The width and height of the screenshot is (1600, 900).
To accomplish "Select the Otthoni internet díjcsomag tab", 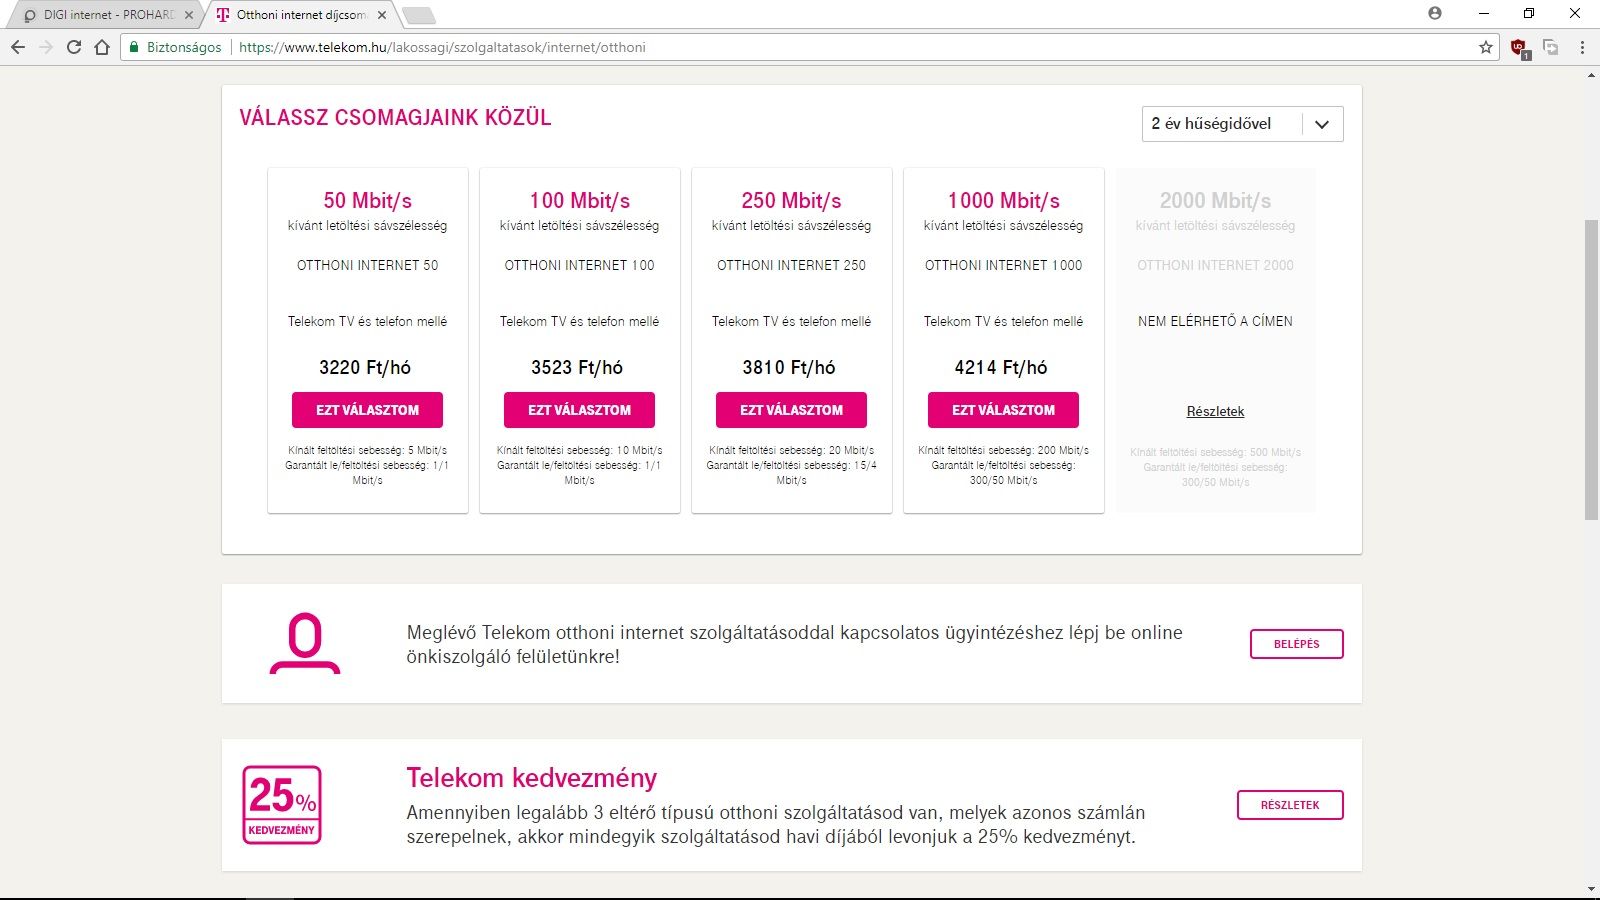I will (300, 15).
